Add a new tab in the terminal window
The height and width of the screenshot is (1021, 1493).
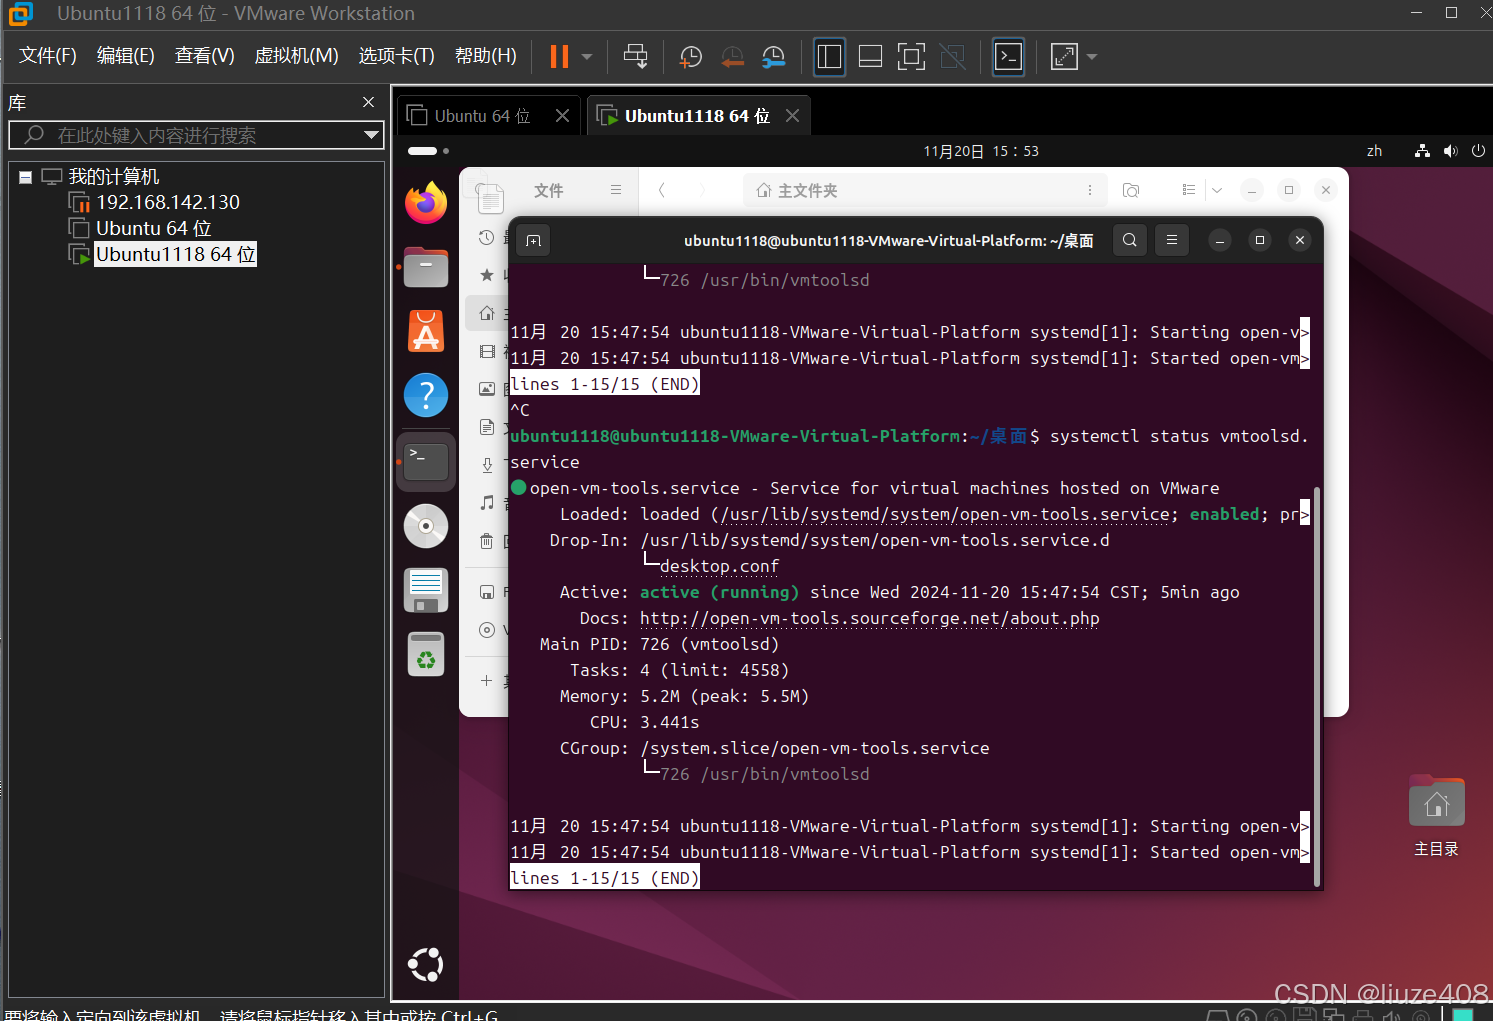[534, 240]
